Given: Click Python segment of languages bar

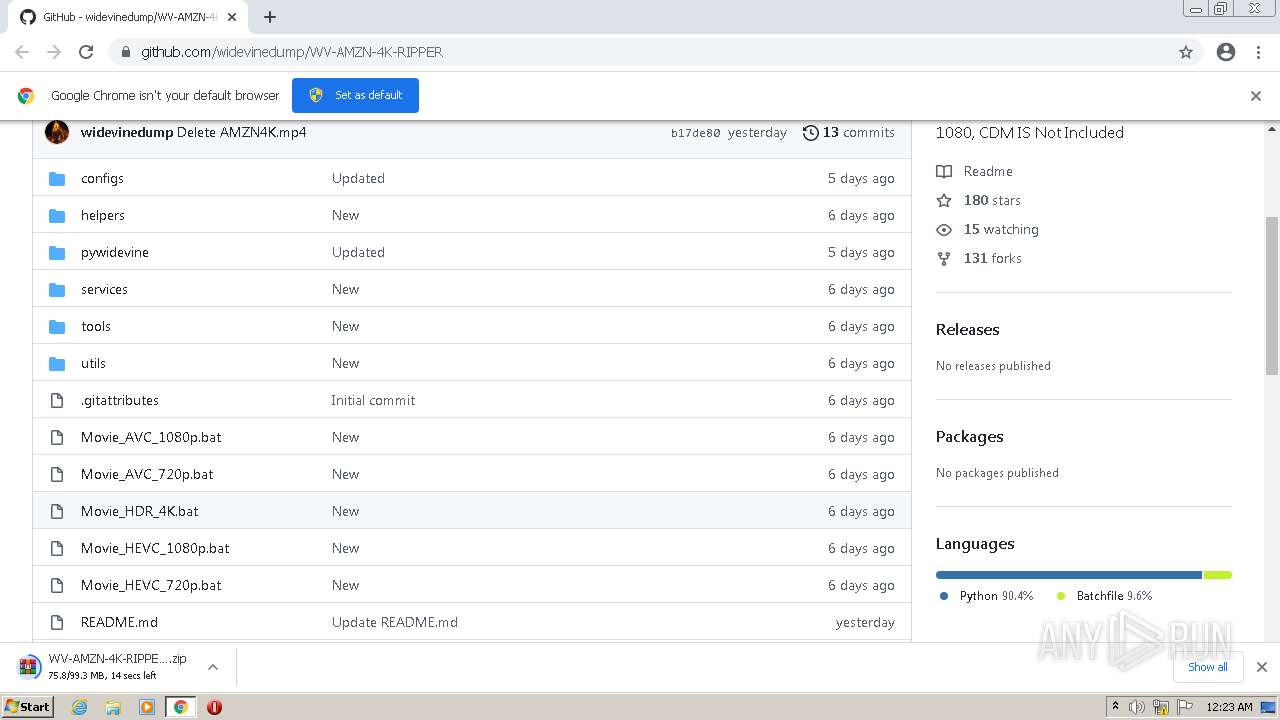Looking at the screenshot, I should [1069, 575].
